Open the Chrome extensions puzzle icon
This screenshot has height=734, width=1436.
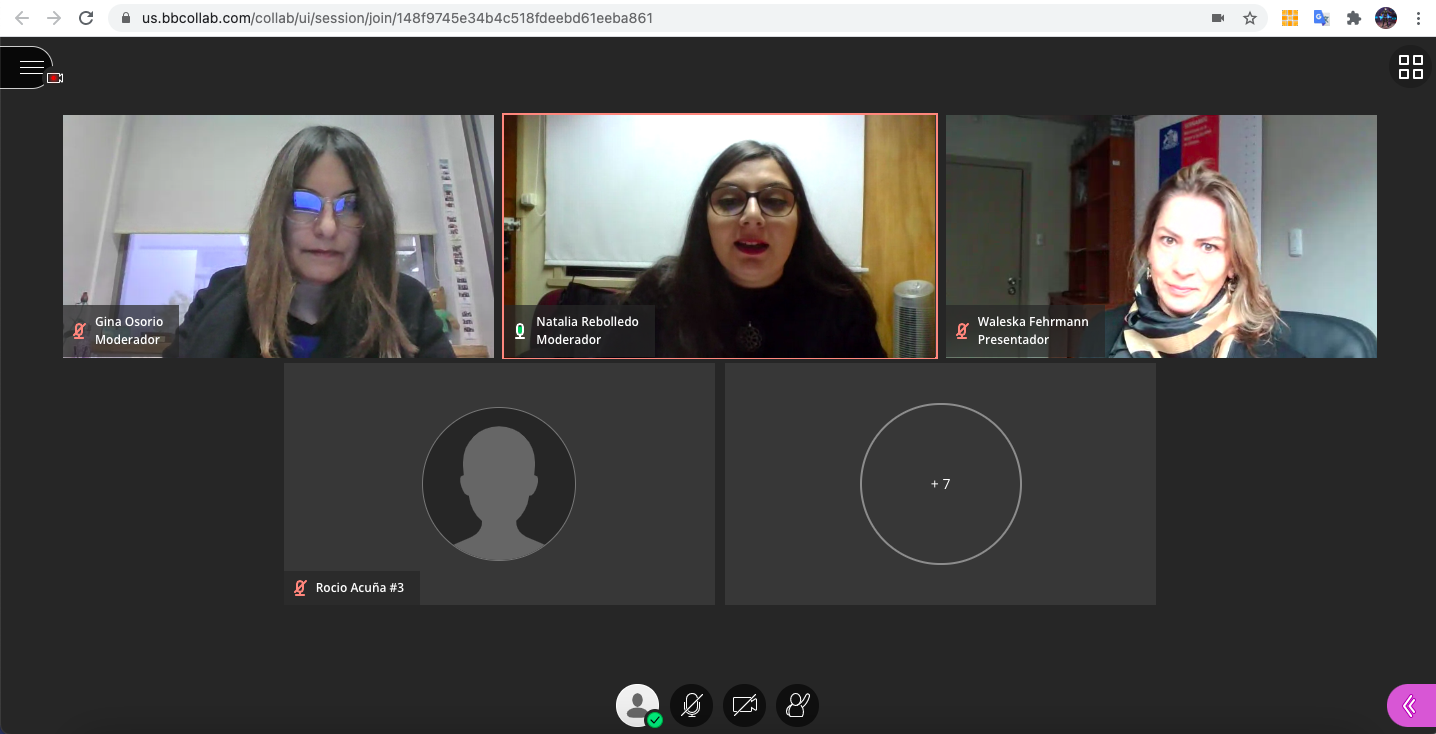(1354, 18)
